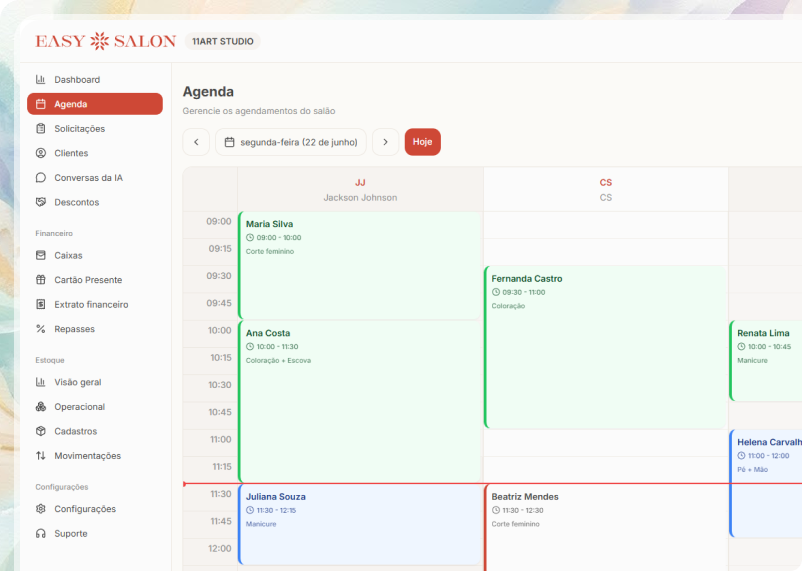Viewport: 802px width, 571px height.
Task: Open Juliana Souza Manicure appointment
Action: pyautogui.click(x=360, y=525)
